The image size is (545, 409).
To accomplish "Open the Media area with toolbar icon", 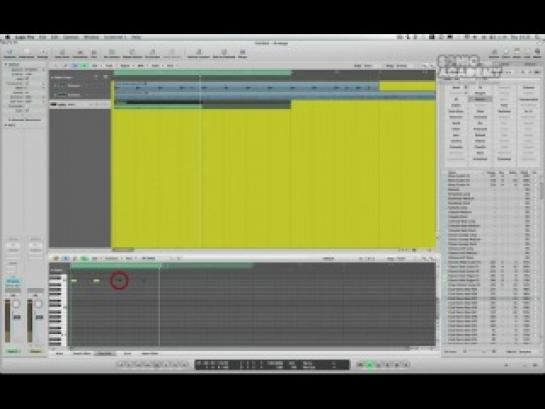I will tap(537, 53).
